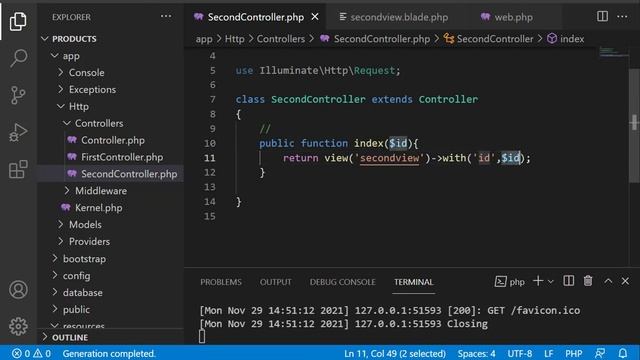Change line ending via LF status
640x360 pixels.
(549, 353)
